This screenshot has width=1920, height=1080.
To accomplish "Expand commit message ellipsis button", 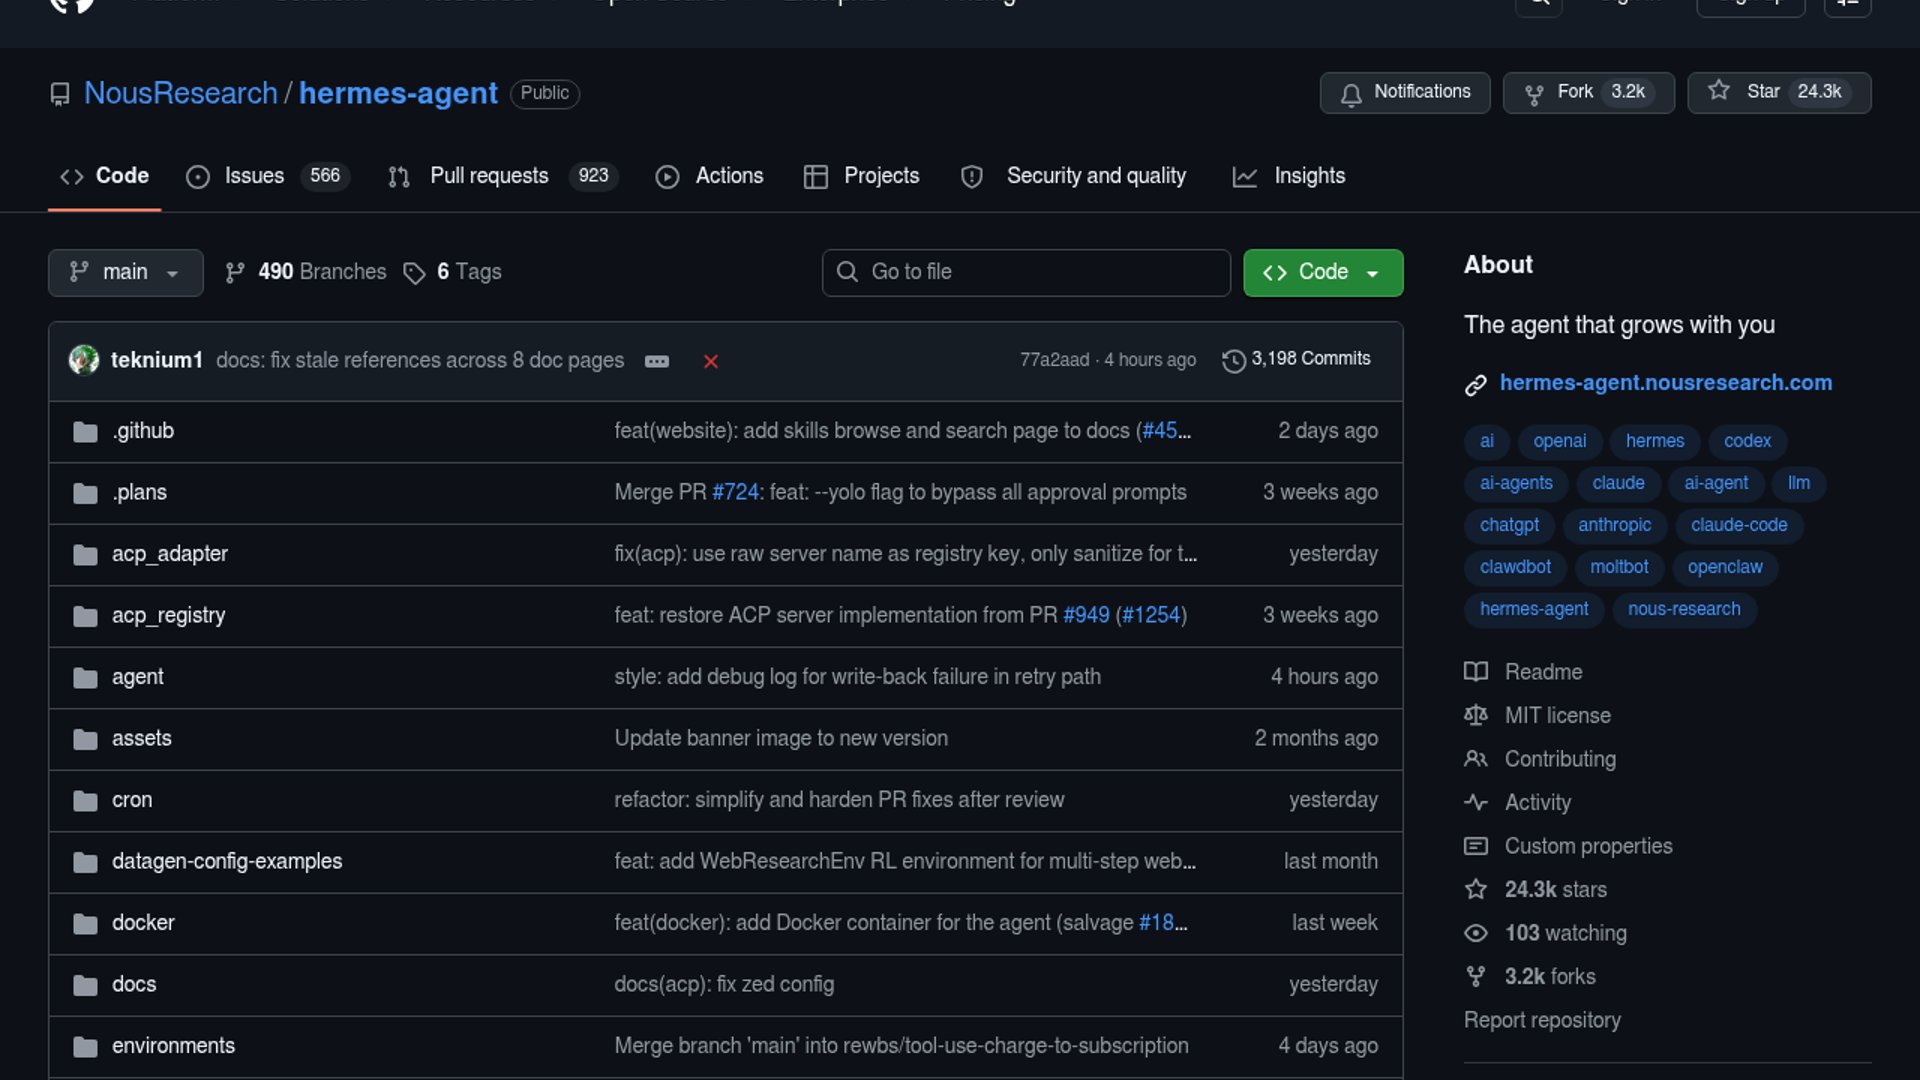I will coord(657,361).
